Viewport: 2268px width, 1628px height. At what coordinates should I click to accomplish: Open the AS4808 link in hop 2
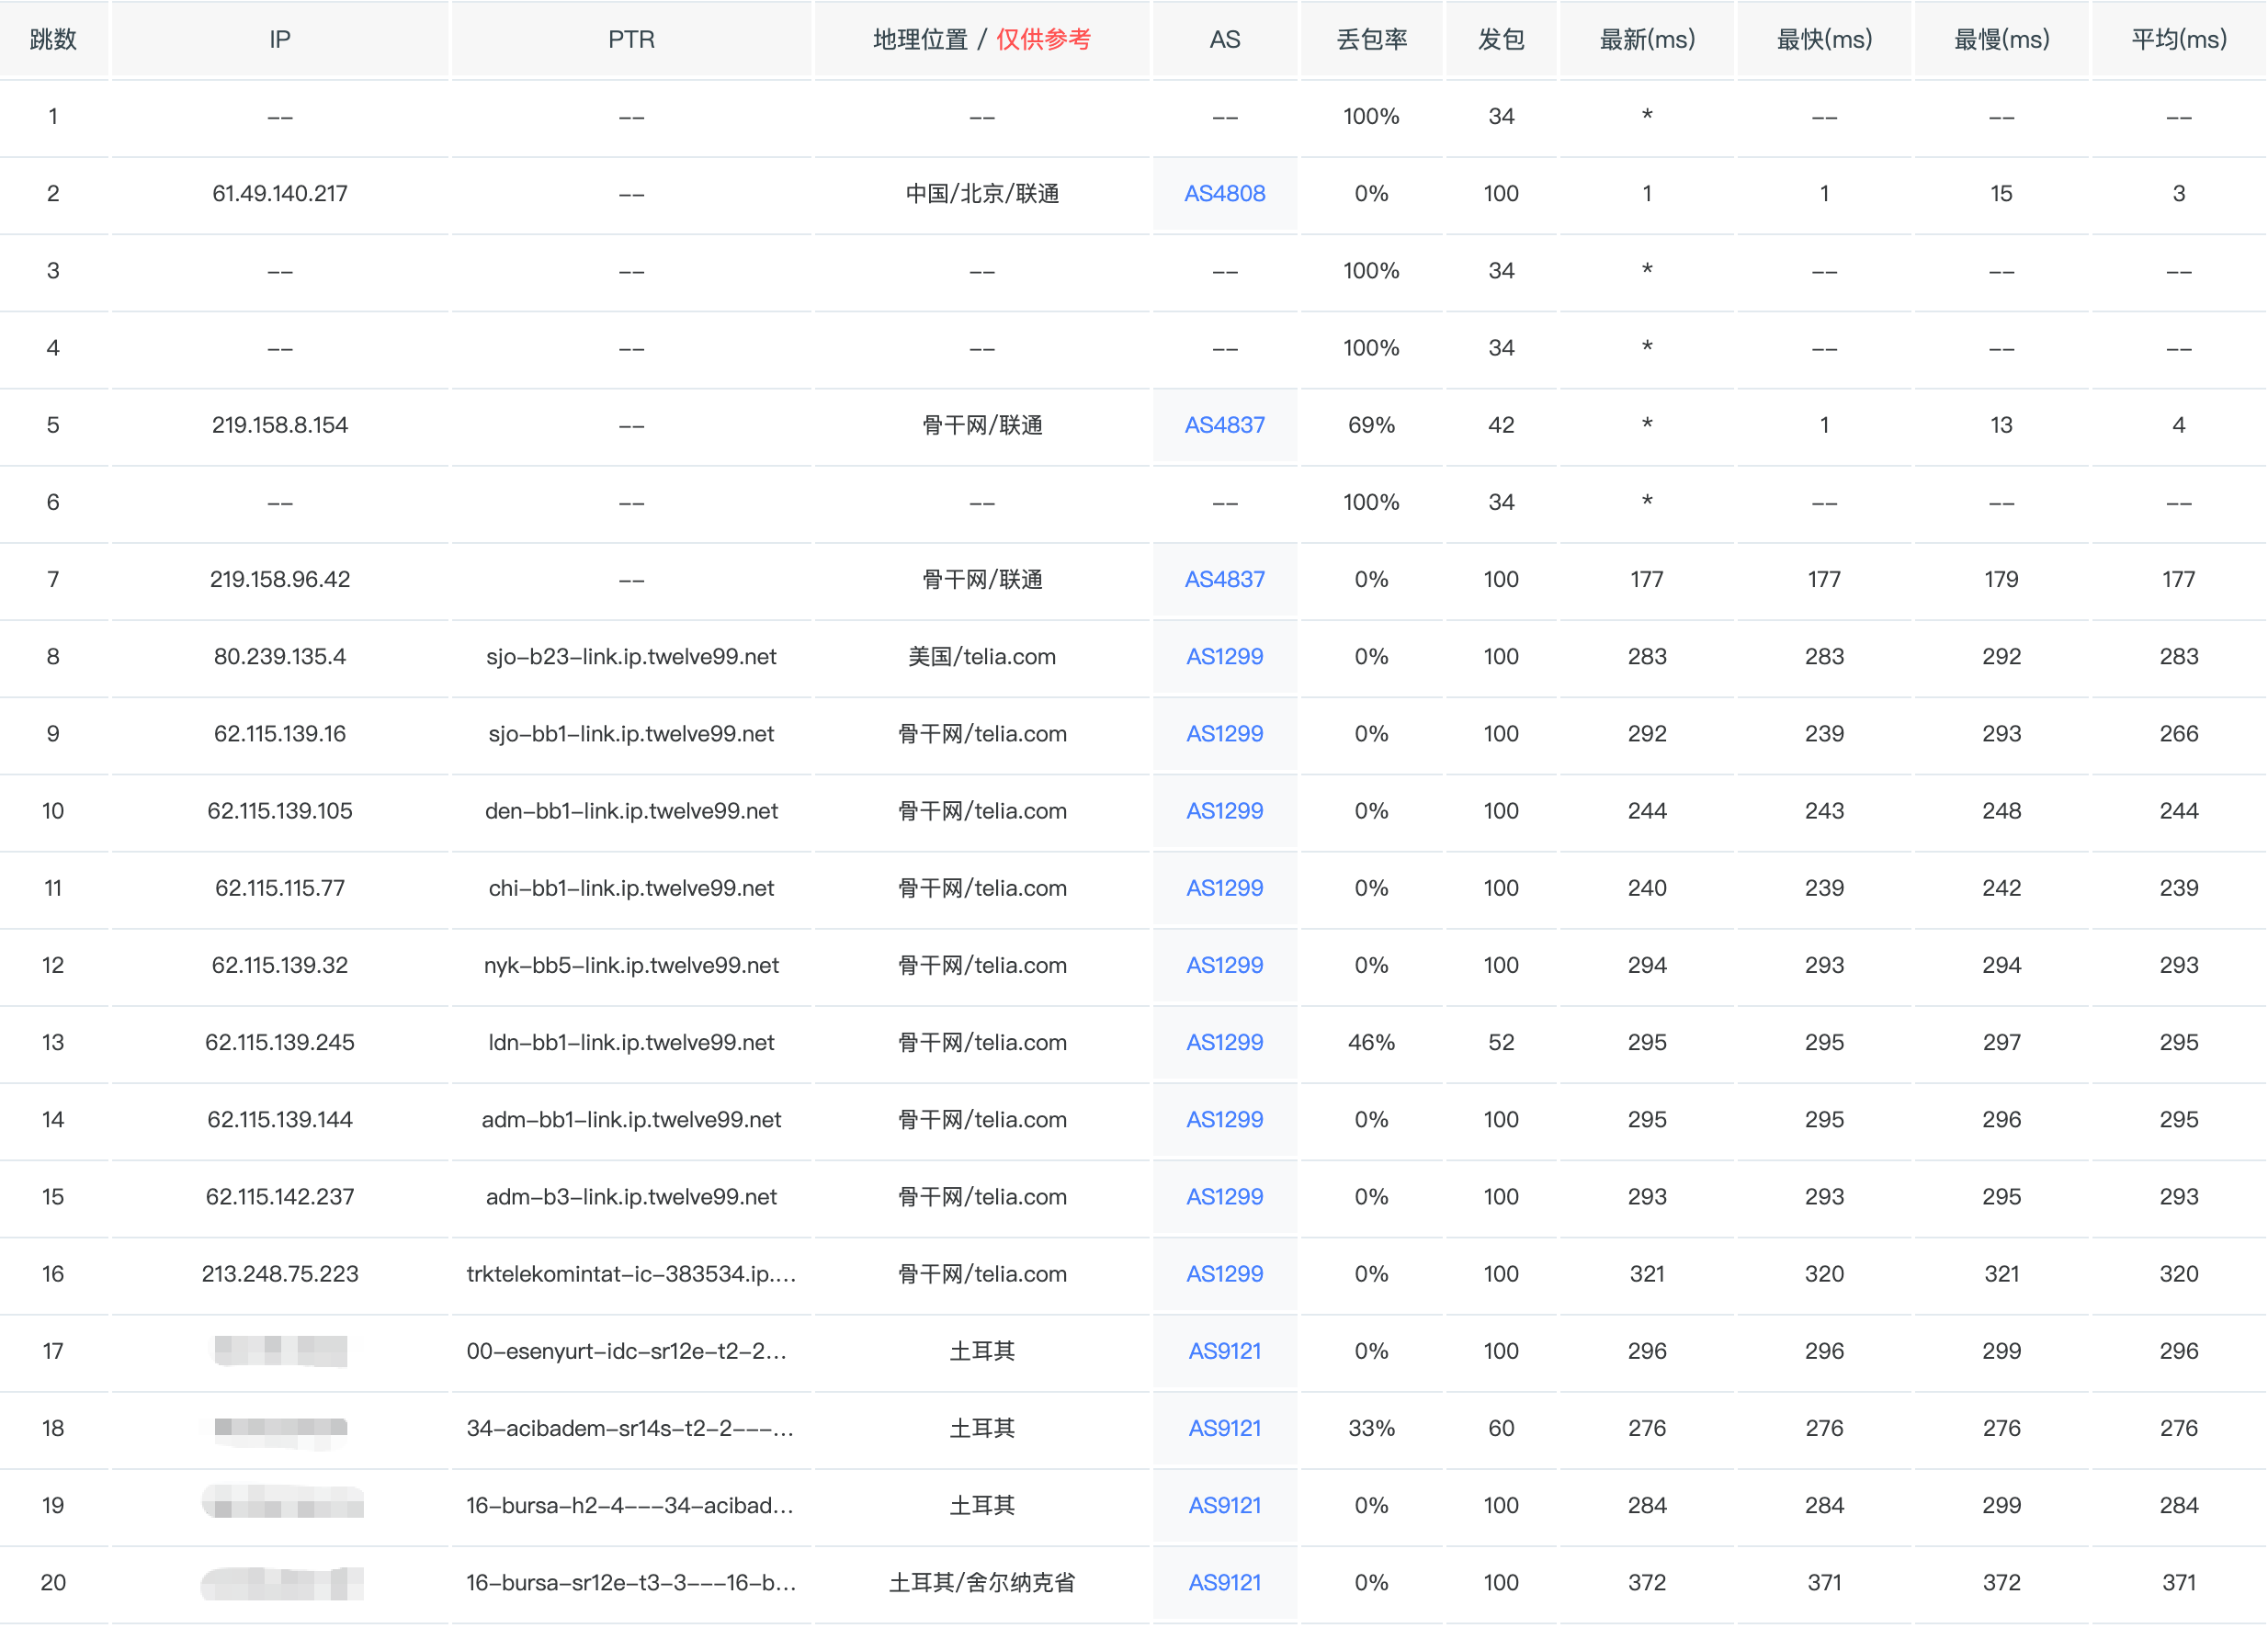click(1224, 193)
